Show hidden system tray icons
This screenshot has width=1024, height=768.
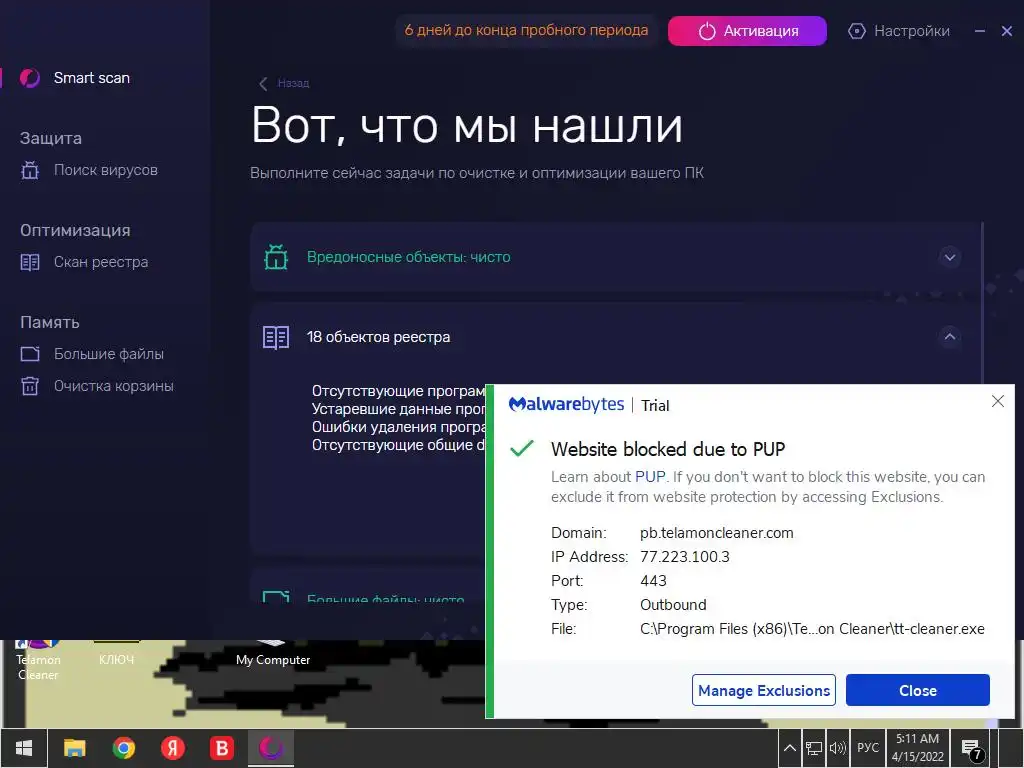click(x=789, y=748)
